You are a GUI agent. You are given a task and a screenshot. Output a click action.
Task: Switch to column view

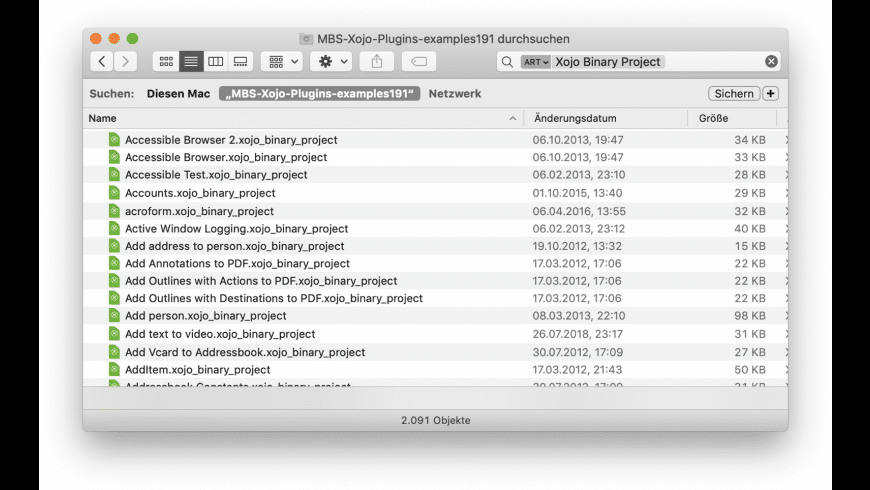tap(215, 62)
